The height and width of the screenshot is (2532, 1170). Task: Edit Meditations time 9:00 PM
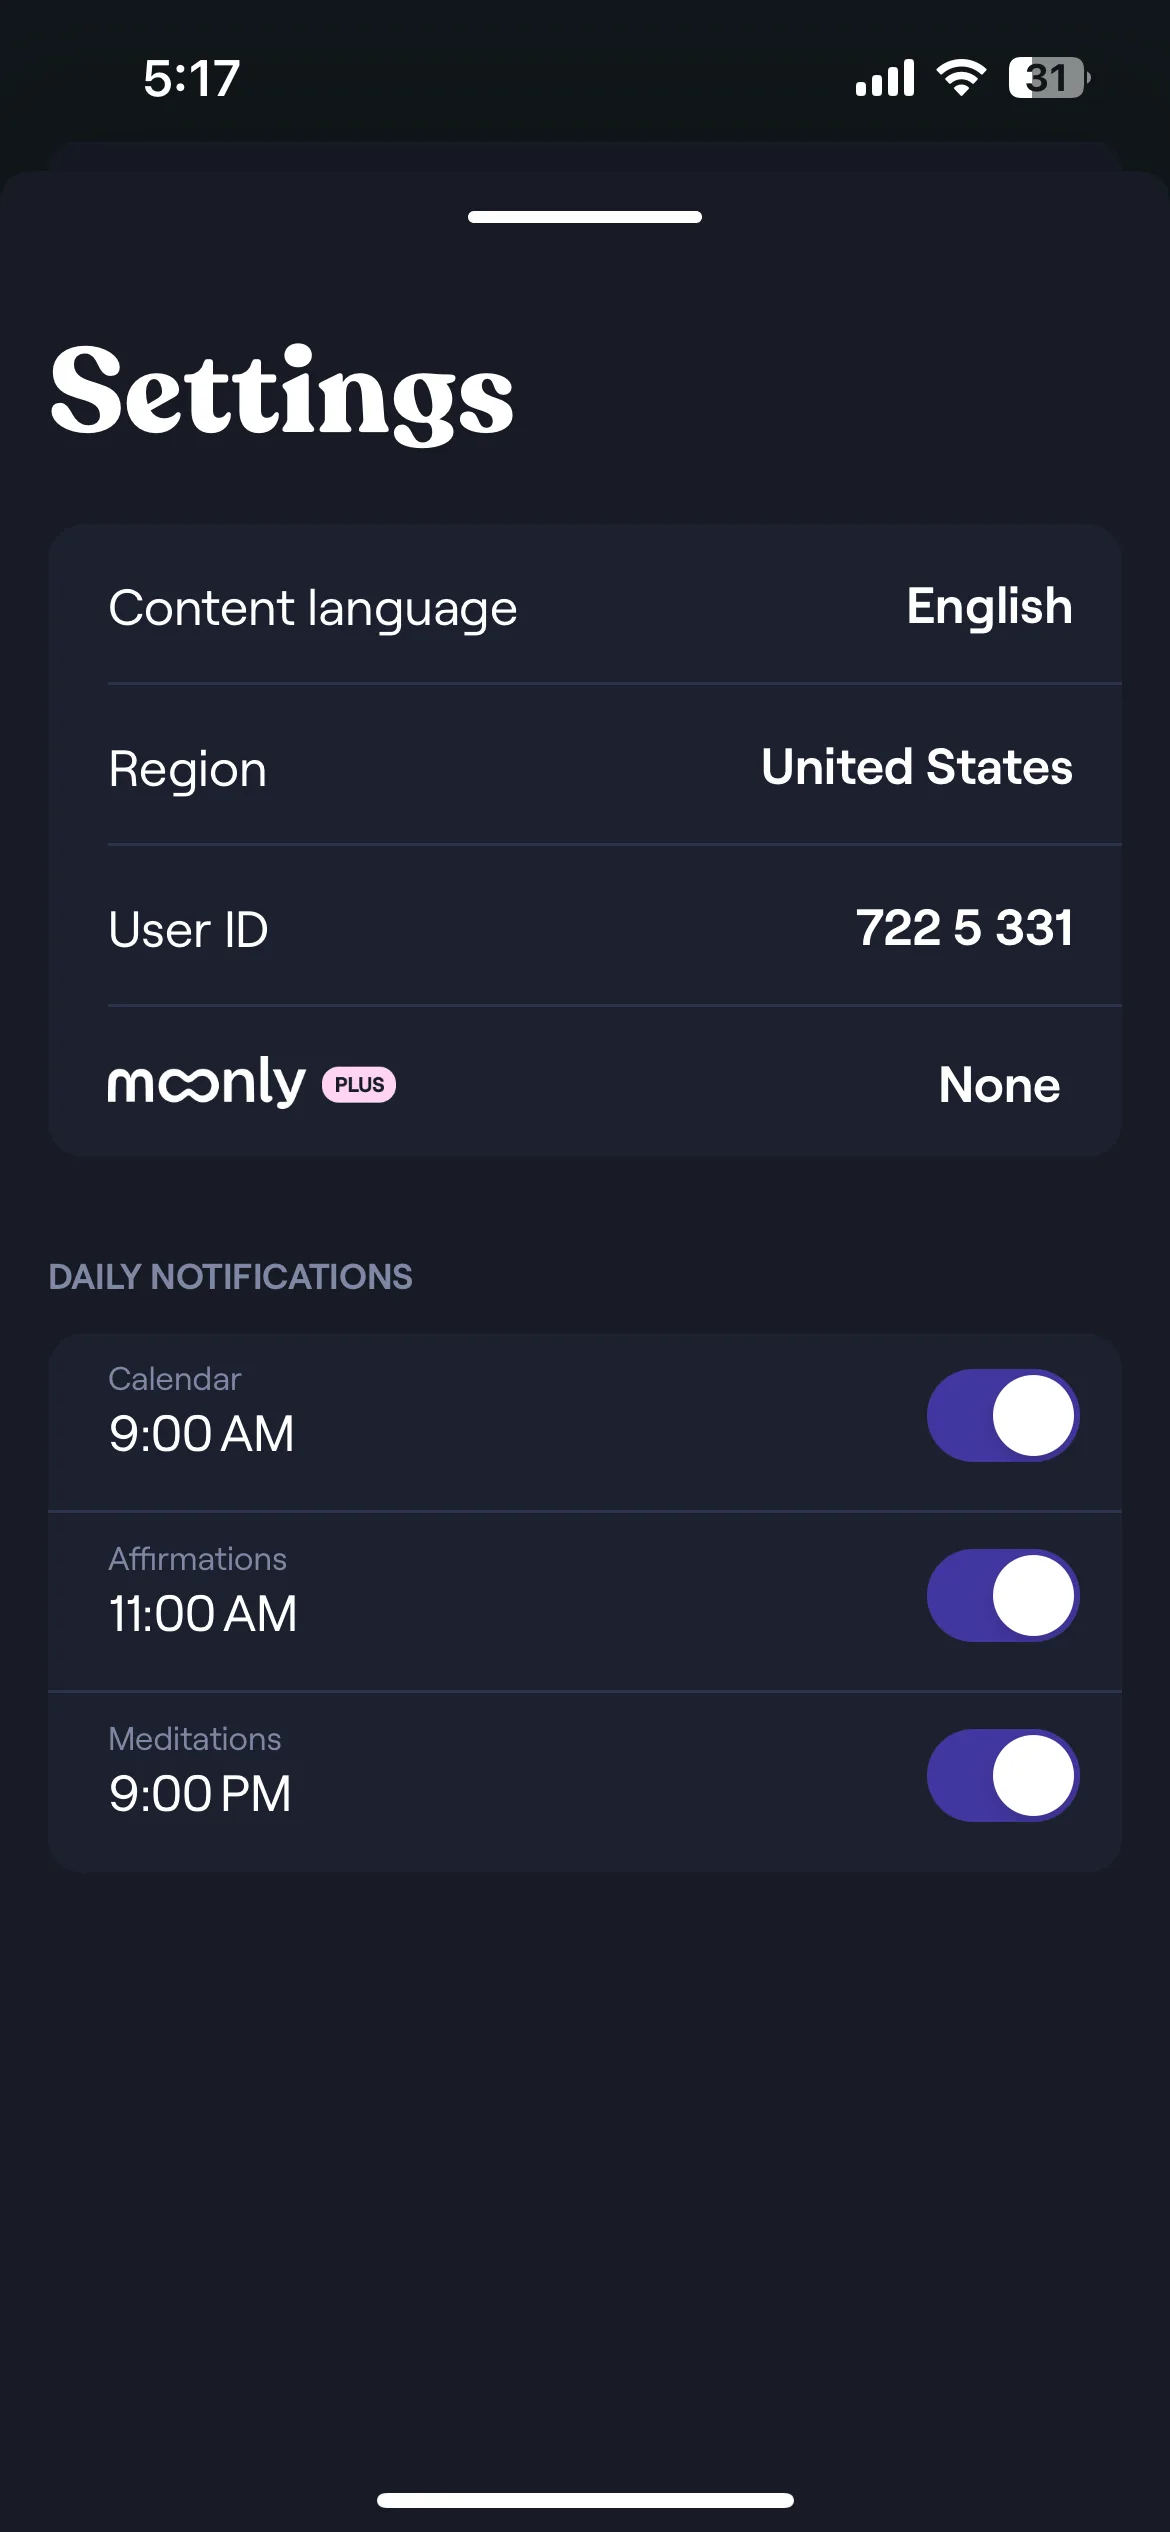pos(200,1793)
